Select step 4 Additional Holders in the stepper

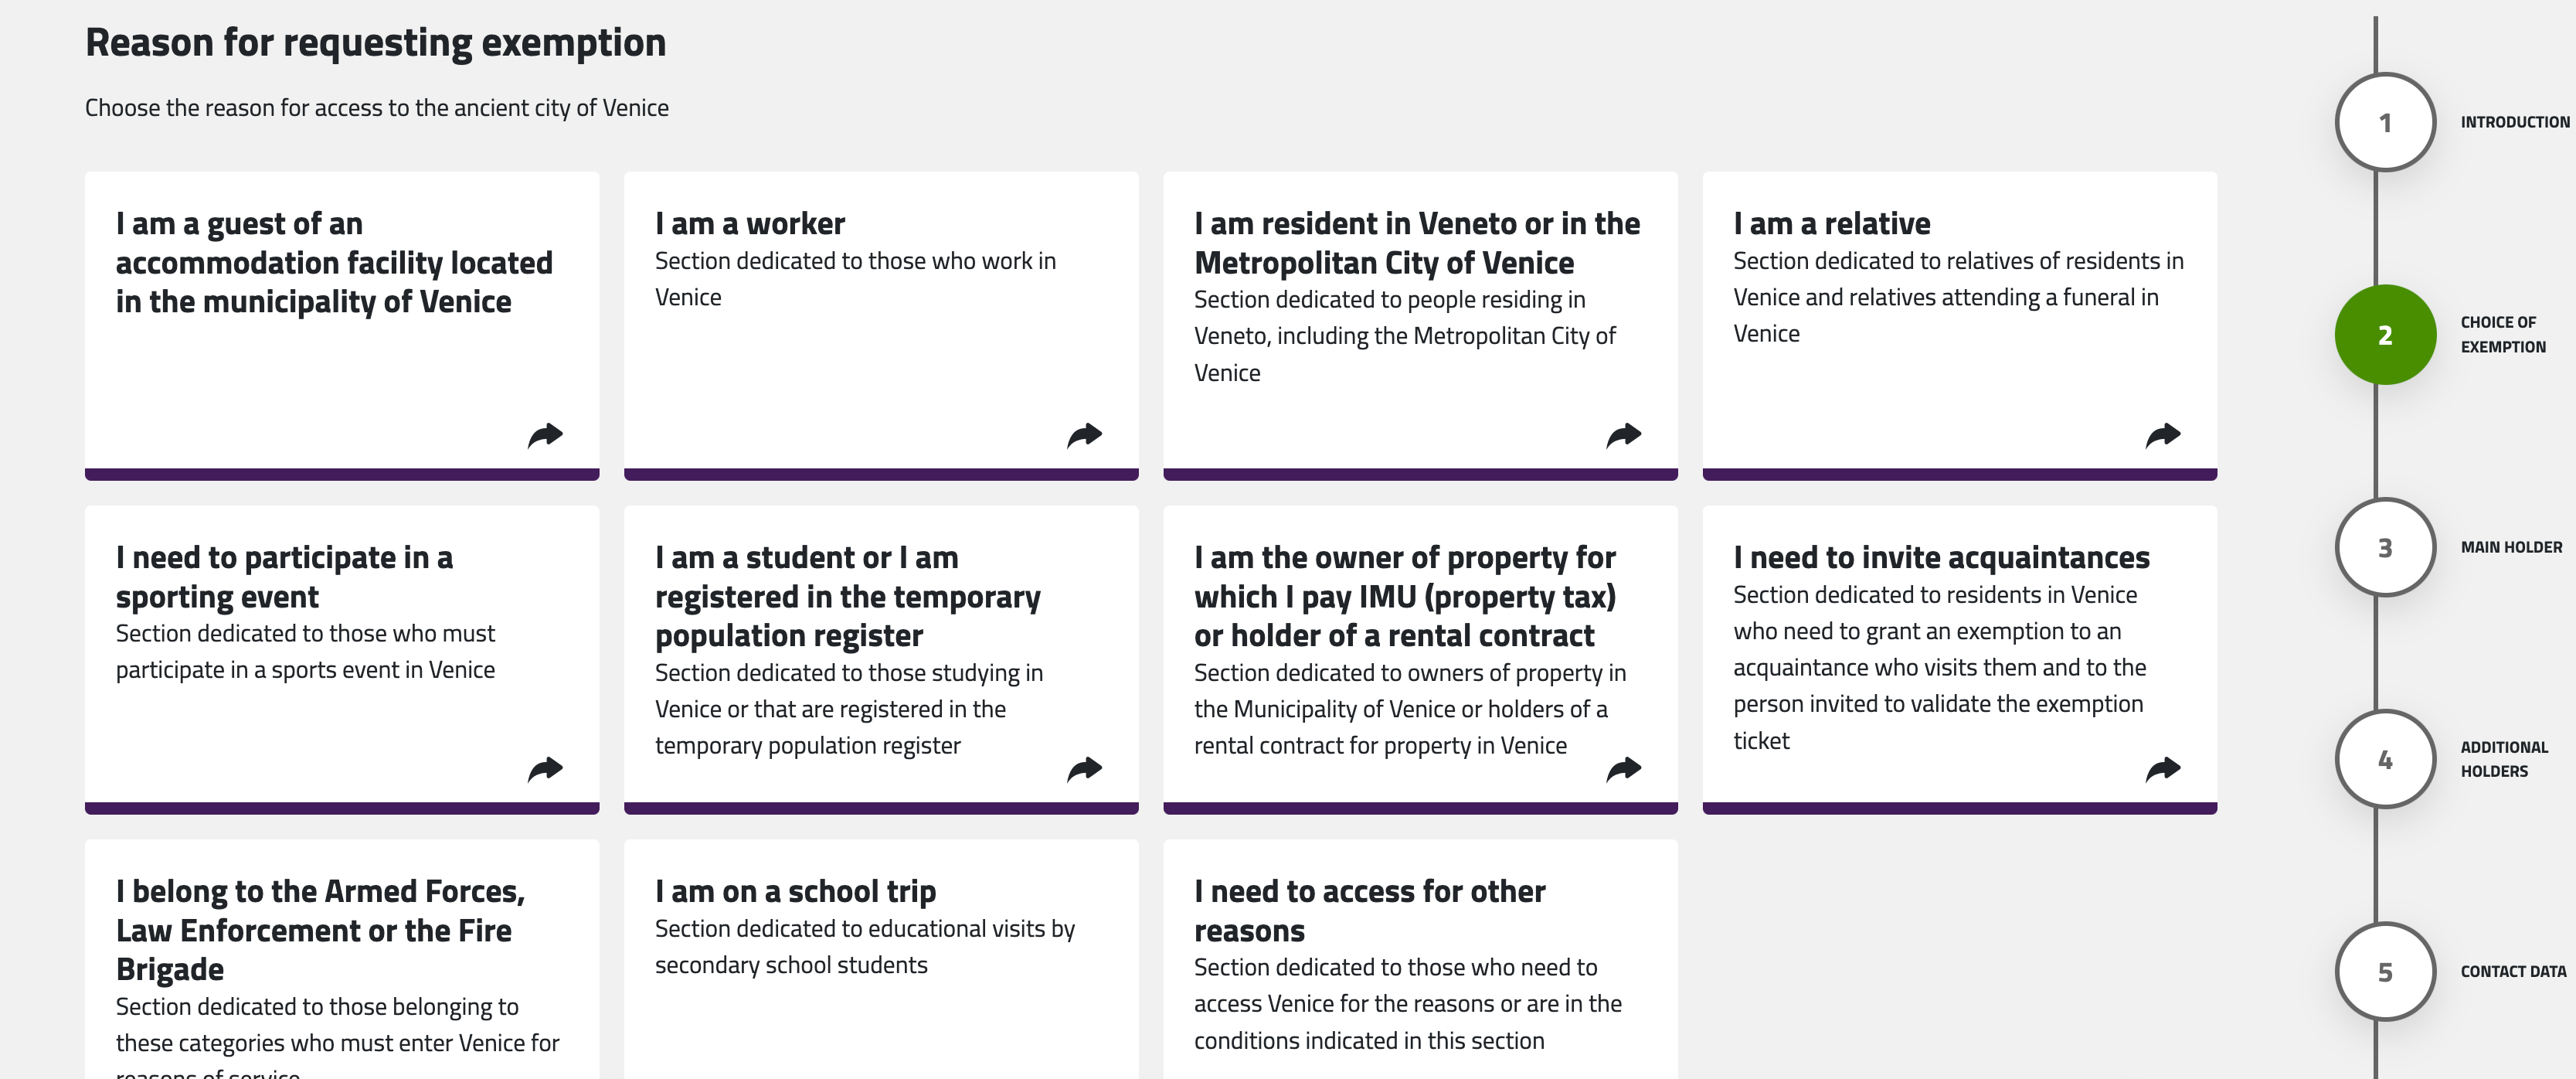click(2385, 758)
